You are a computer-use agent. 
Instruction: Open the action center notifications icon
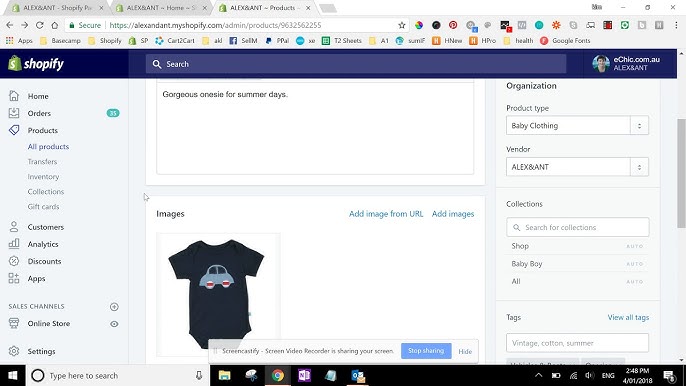point(669,375)
